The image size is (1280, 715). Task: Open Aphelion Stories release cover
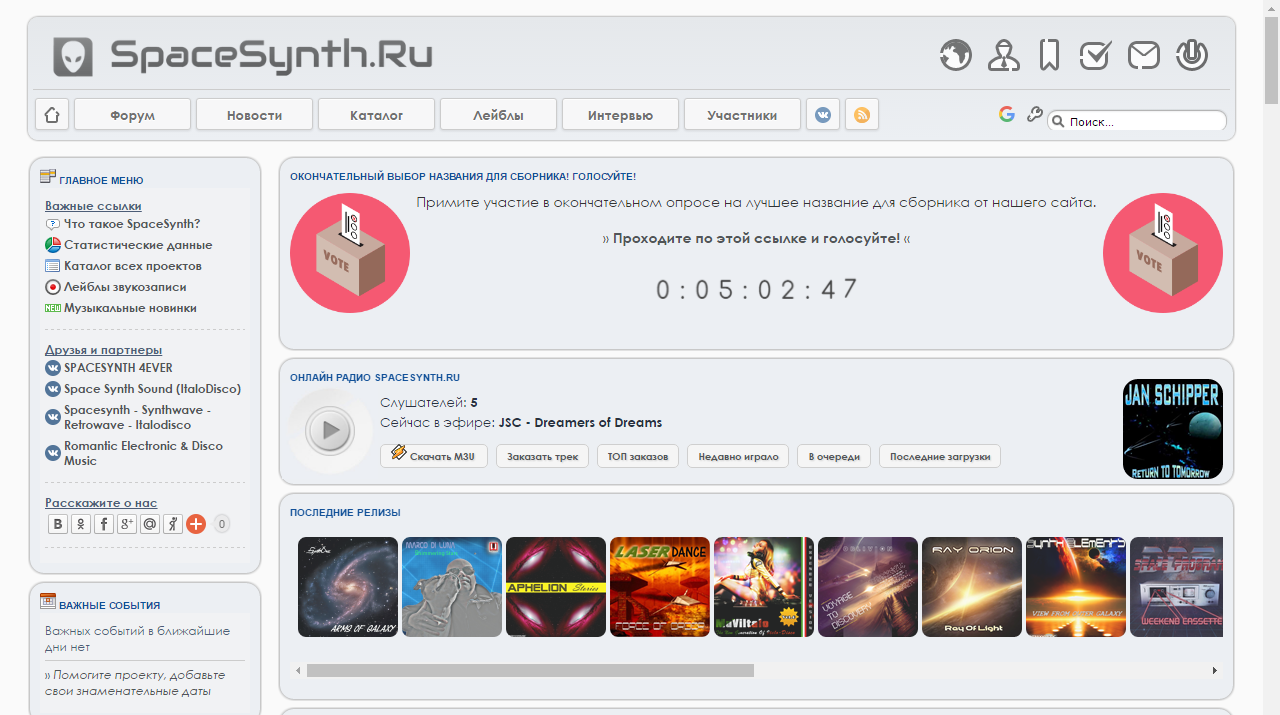[x=556, y=587]
